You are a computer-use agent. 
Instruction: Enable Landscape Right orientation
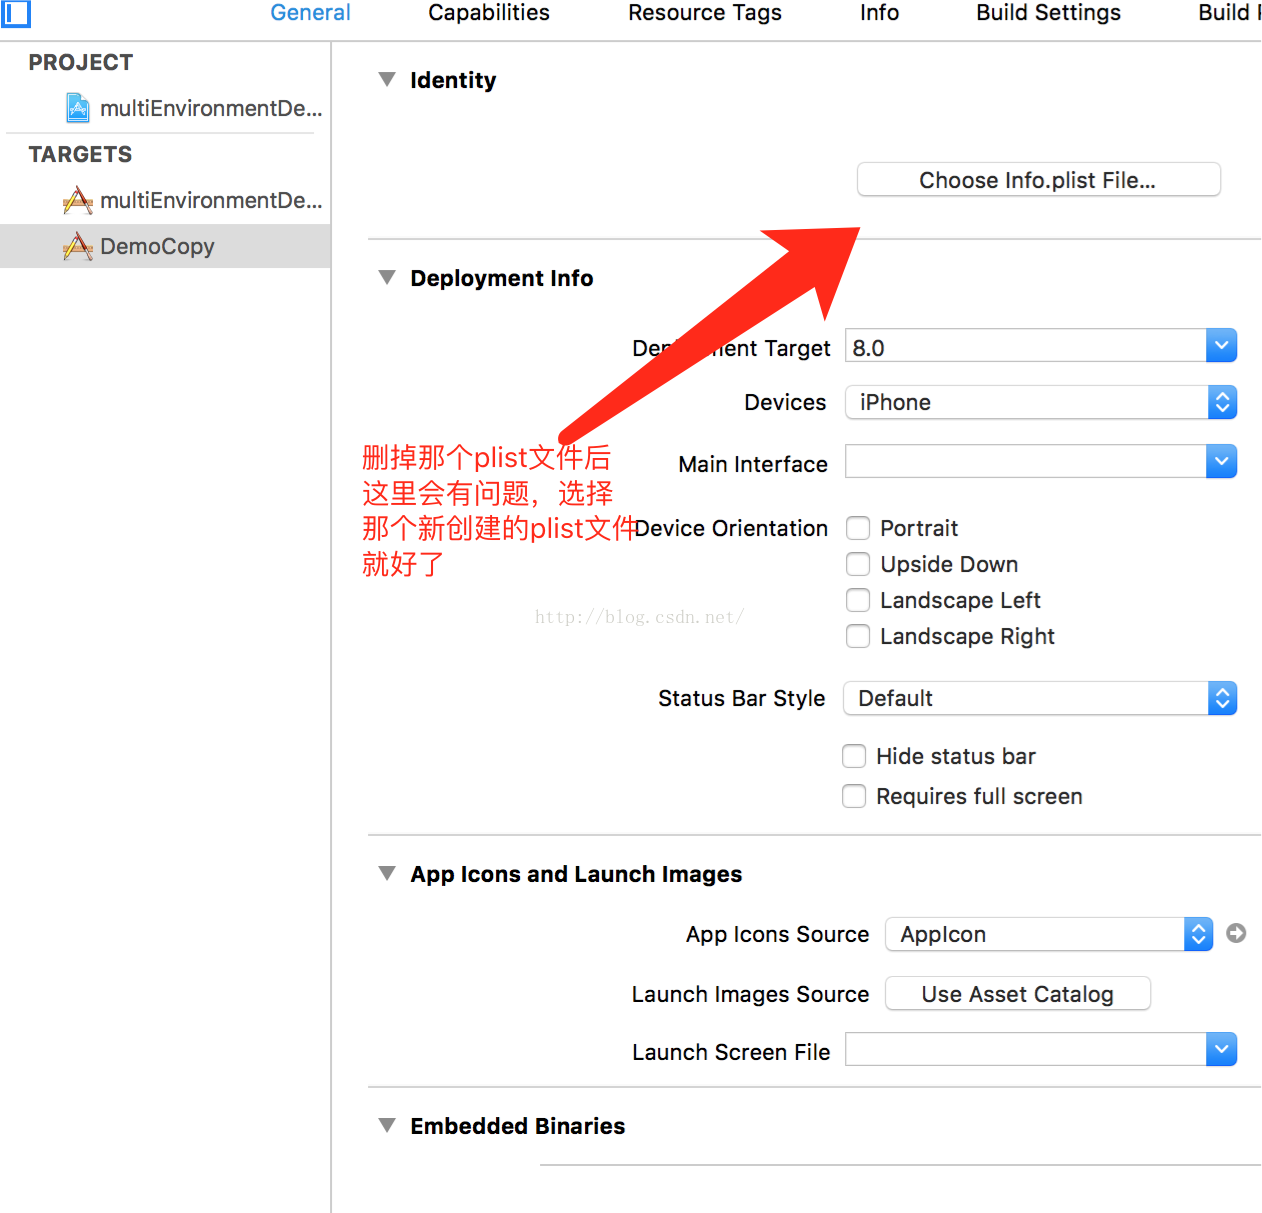(x=858, y=636)
